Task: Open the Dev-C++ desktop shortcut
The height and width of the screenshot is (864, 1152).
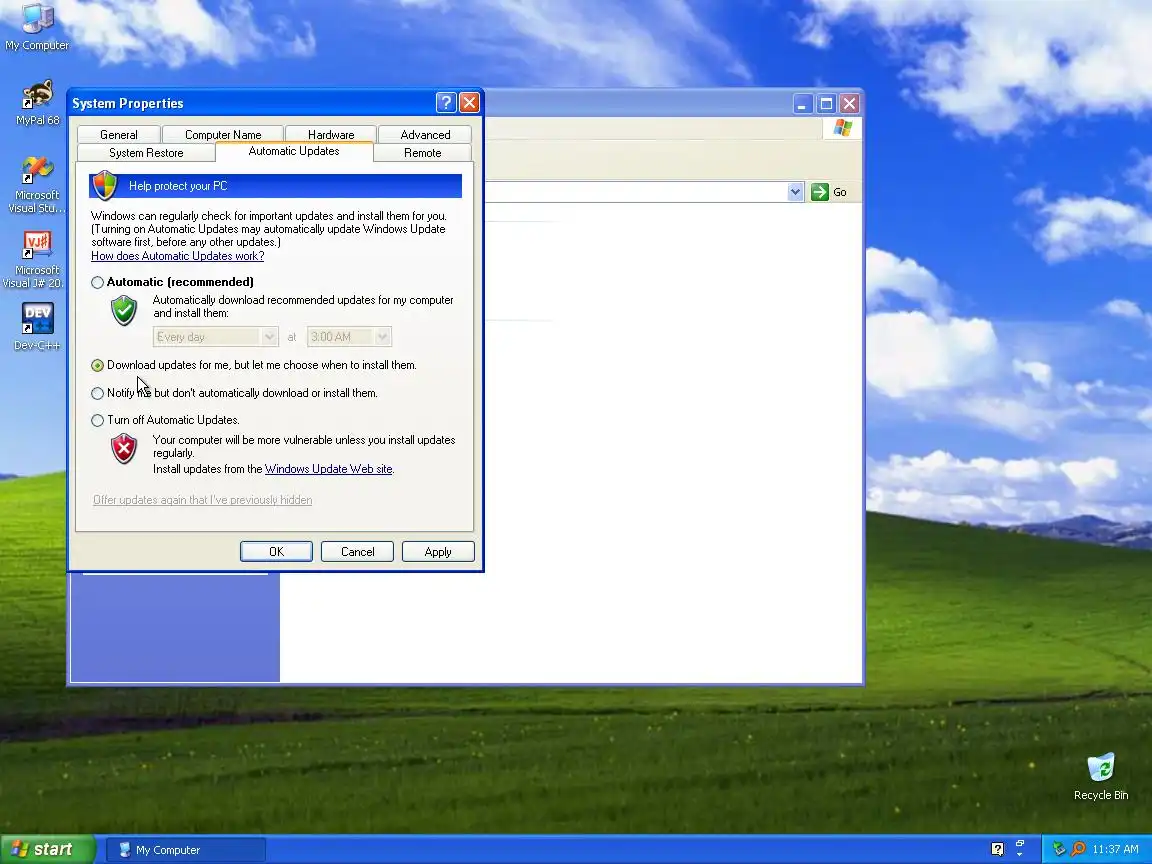Action: pyautogui.click(x=37, y=326)
